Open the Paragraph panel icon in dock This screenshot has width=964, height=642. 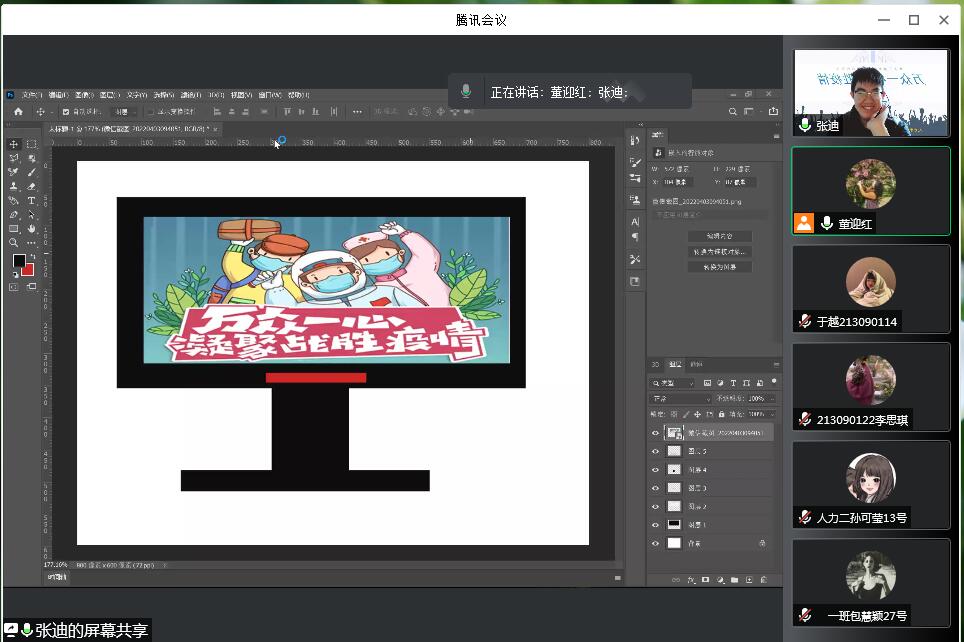(x=635, y=237)
